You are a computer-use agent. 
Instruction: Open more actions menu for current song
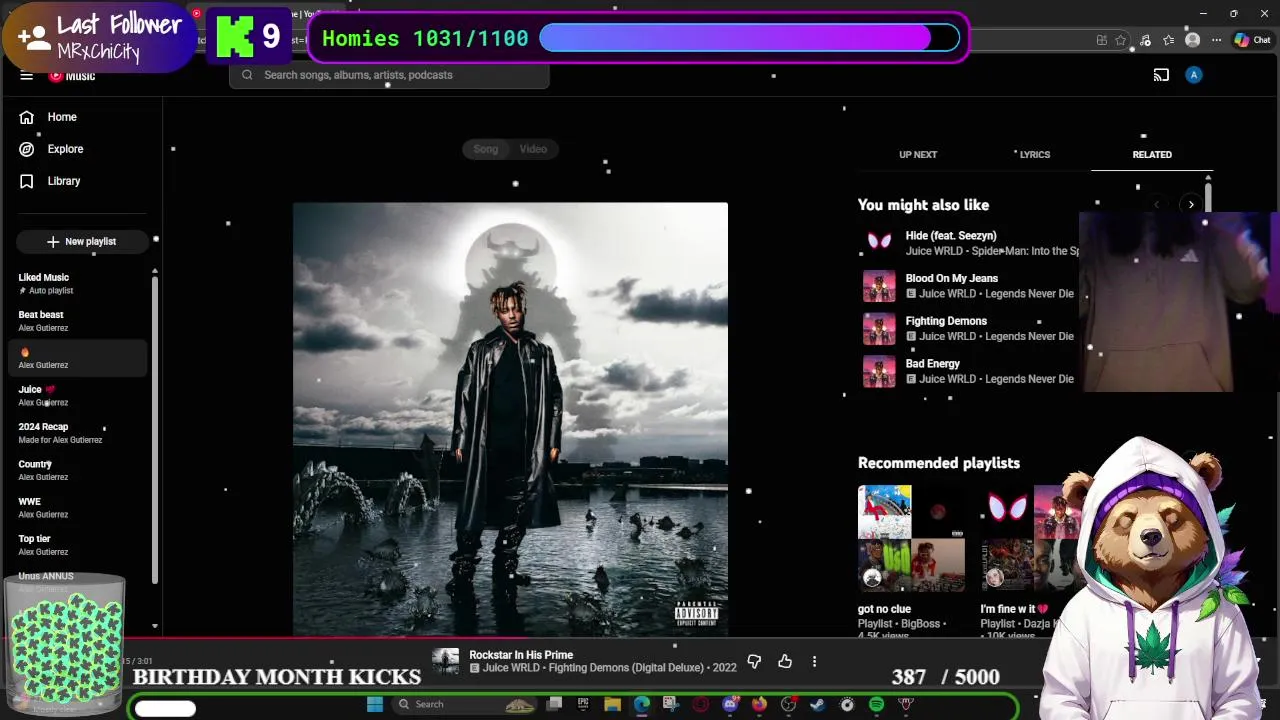814,661
